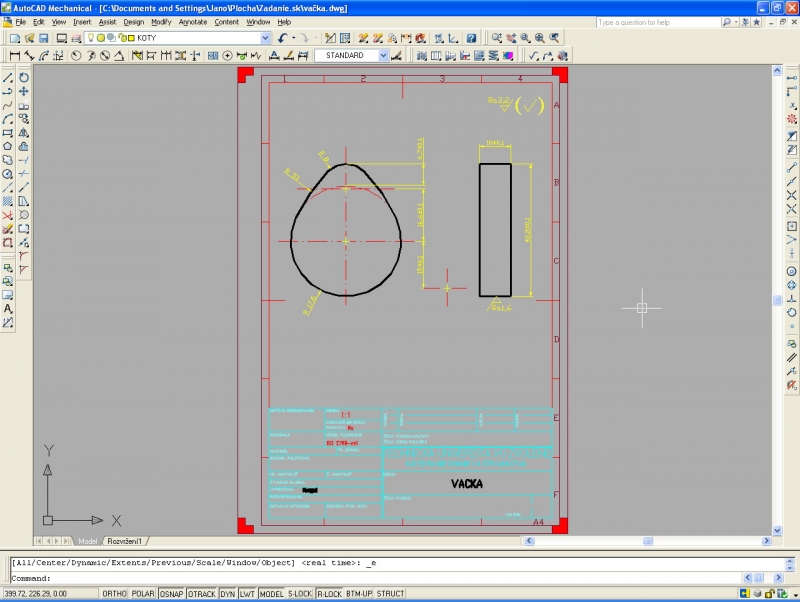
Task: Select the multiline Text 'A' tool
Action: [8, 309]
